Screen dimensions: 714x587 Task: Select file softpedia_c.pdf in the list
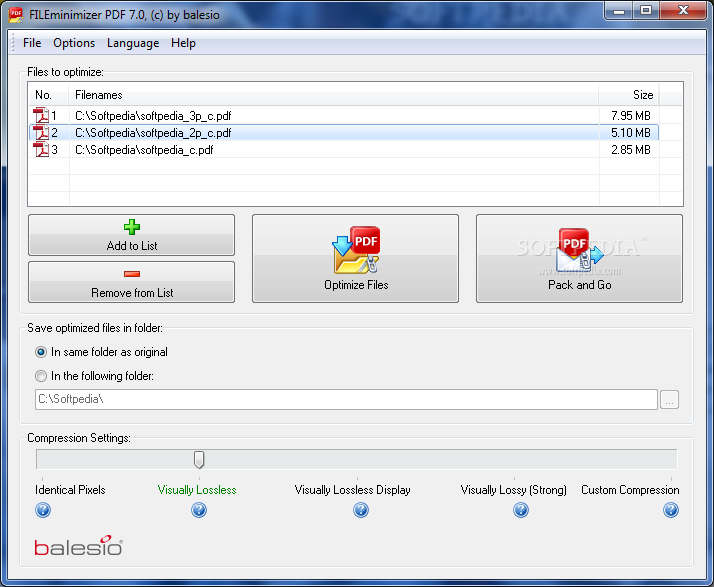point(144,150)
